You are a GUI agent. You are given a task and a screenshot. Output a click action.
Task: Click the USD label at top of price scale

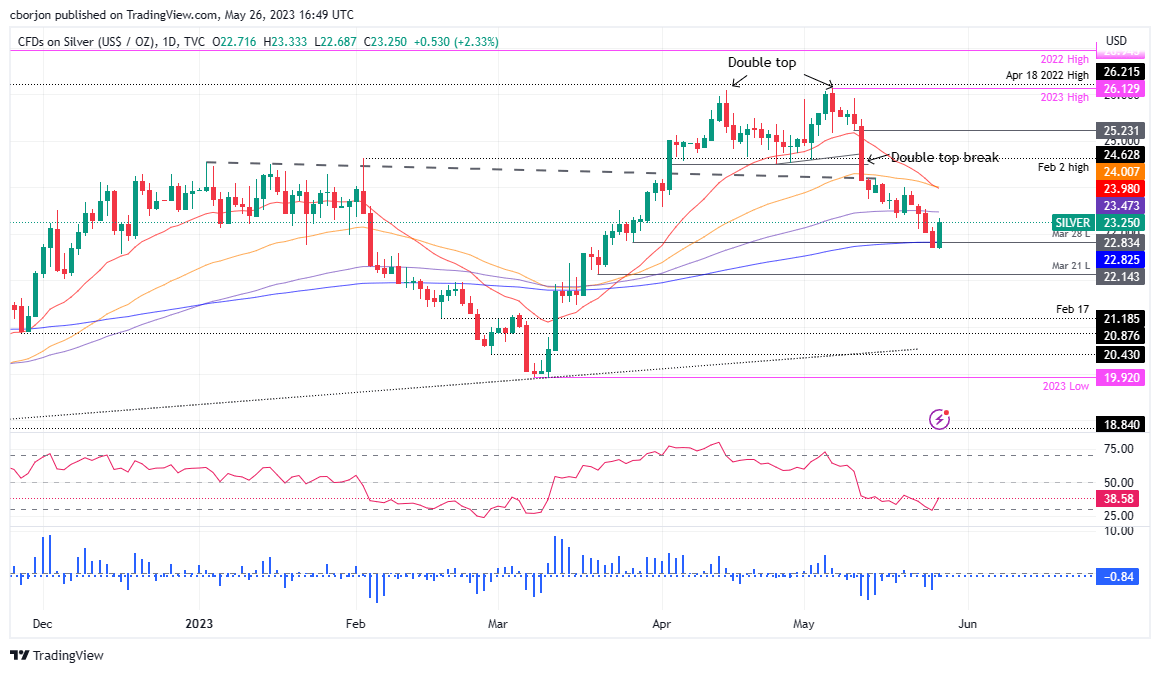(1117, 41)
